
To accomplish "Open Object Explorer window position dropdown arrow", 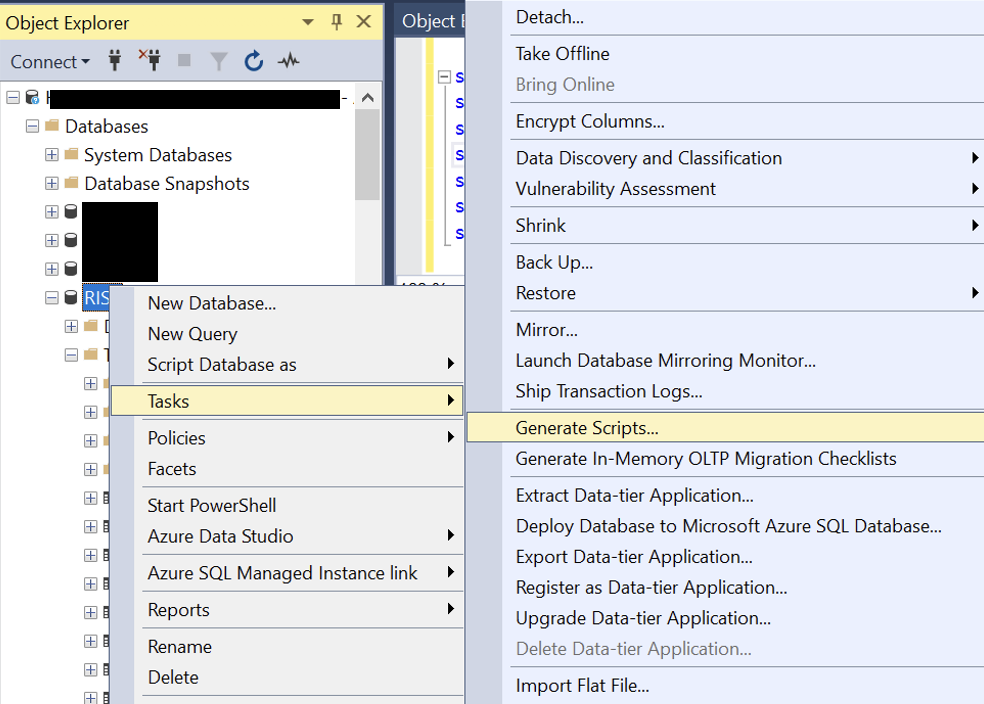I will (310, 21).
